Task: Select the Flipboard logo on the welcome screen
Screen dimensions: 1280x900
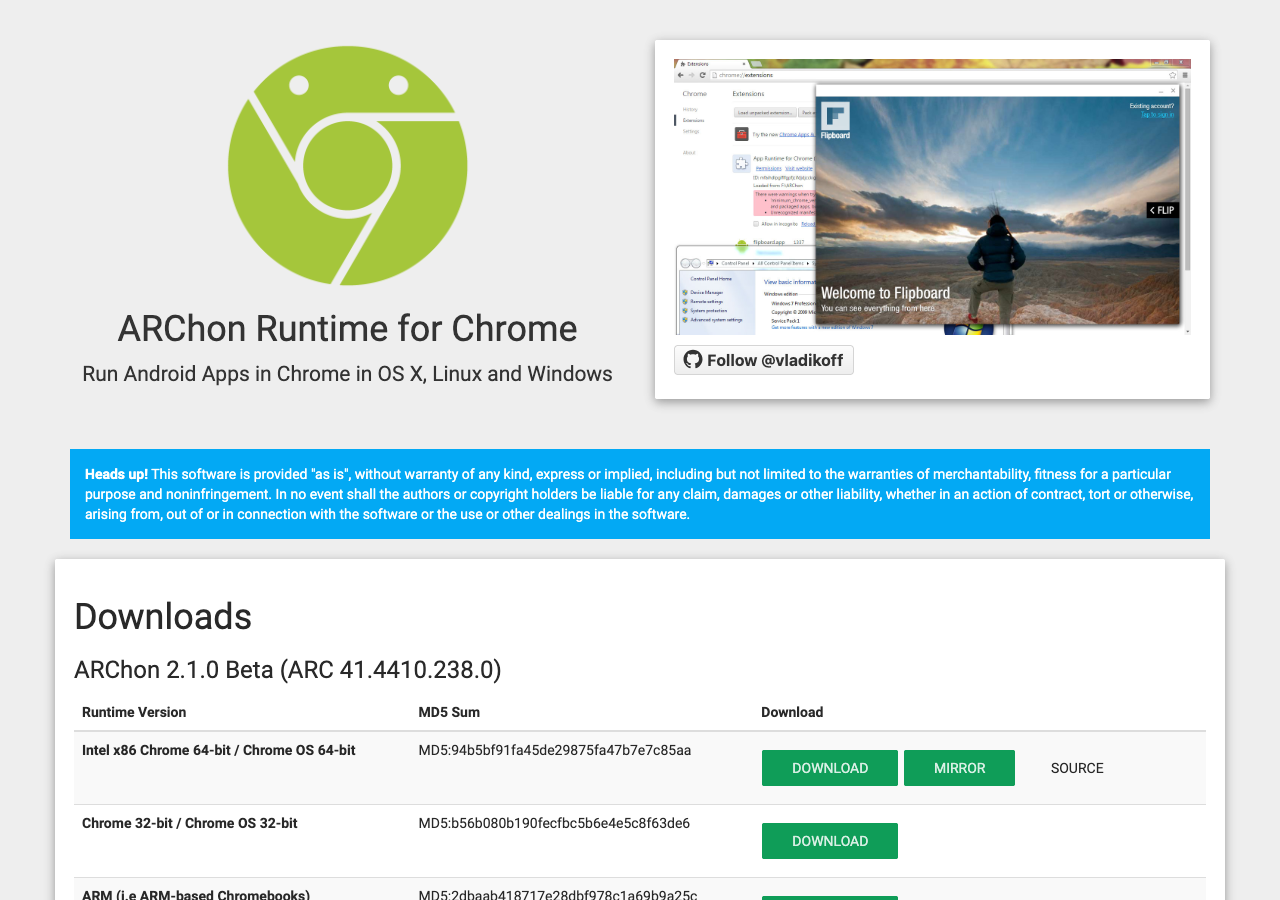Action: (836, 118)
